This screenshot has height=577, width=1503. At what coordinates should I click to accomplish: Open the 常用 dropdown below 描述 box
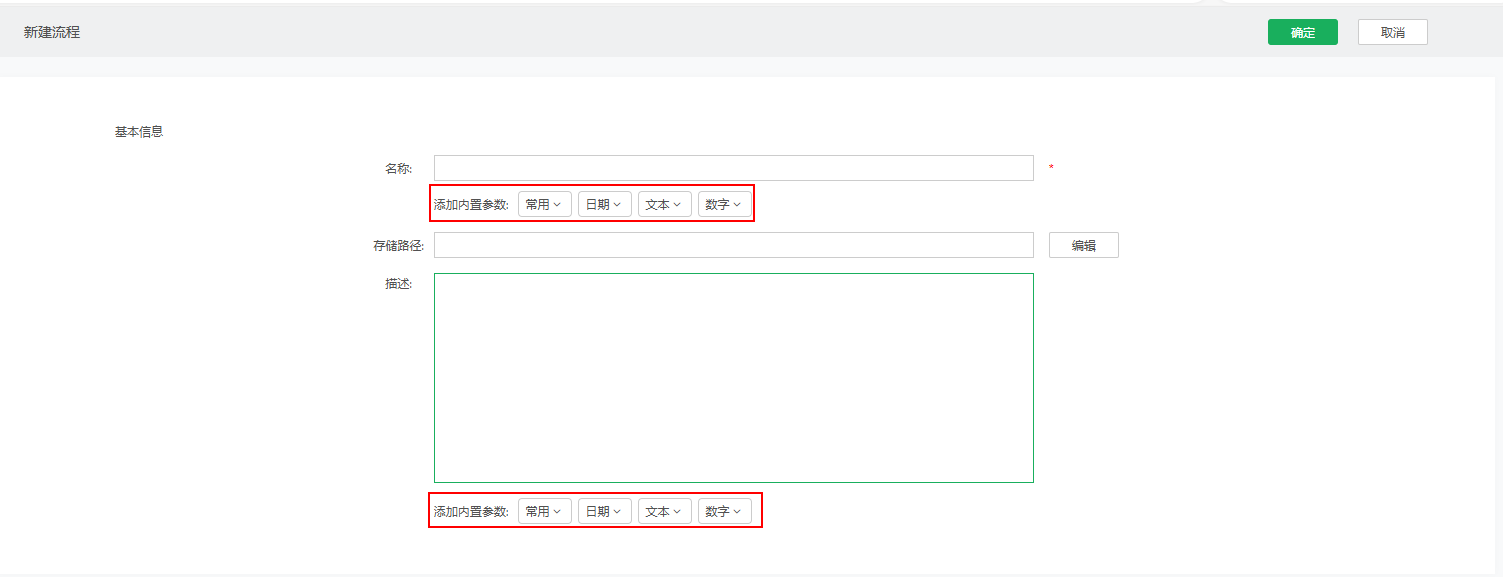[544, 511]
